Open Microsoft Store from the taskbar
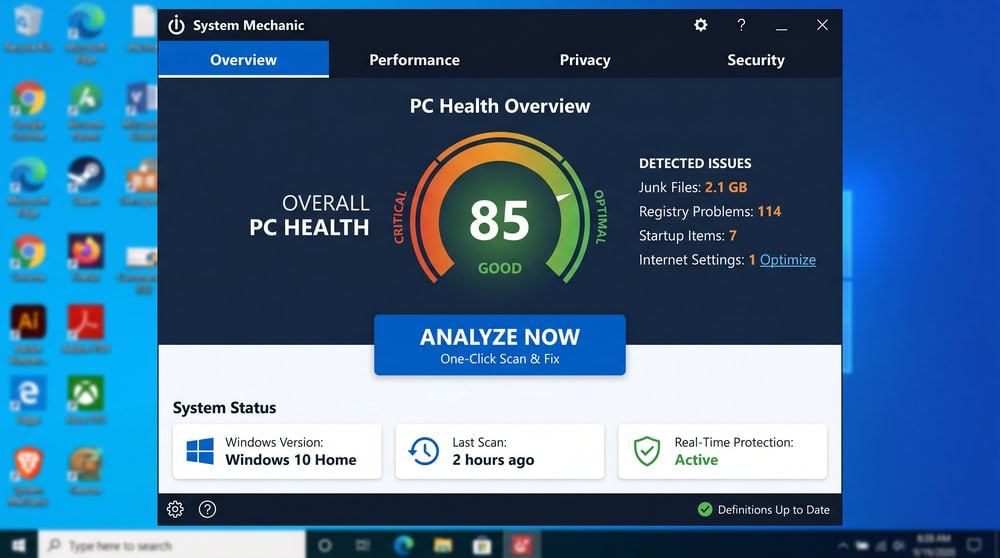1000x558 pixels. pyautogui.click(x=482, y=545)
